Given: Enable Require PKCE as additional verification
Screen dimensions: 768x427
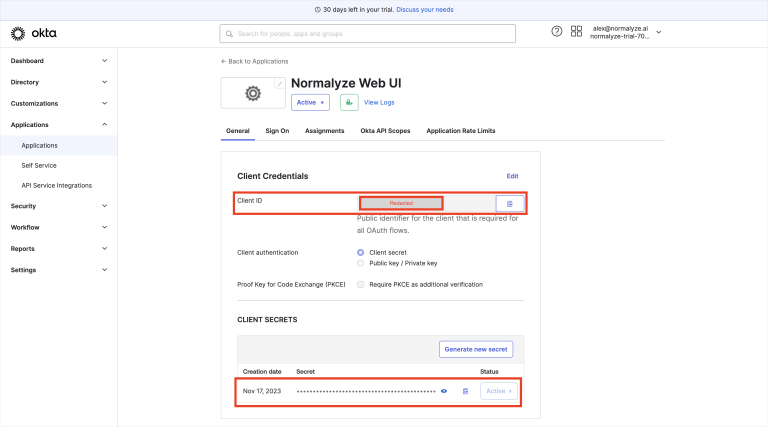Looking at the screenshot, I should pyautogui.click(x=361, y=284).
